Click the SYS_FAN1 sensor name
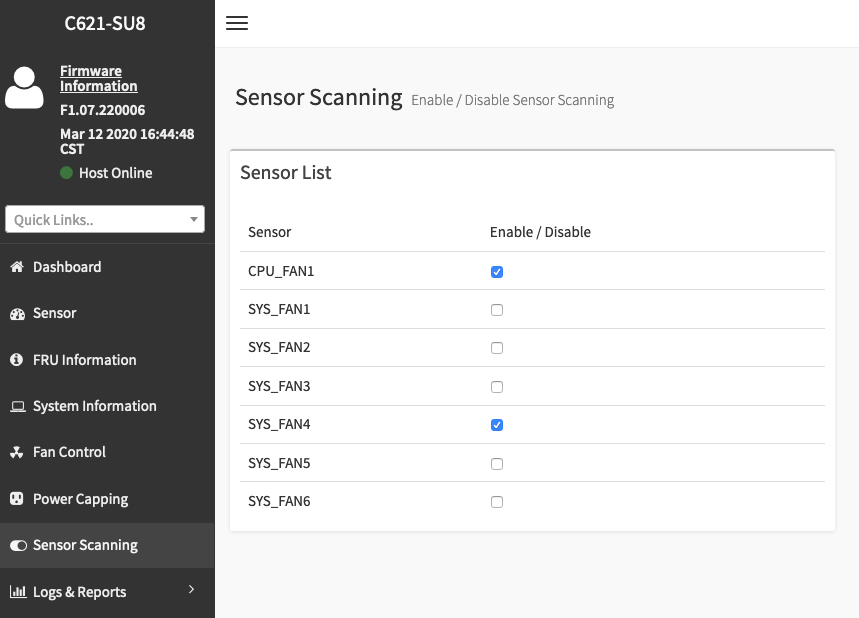Screen dimensions: 859x618 279,309
